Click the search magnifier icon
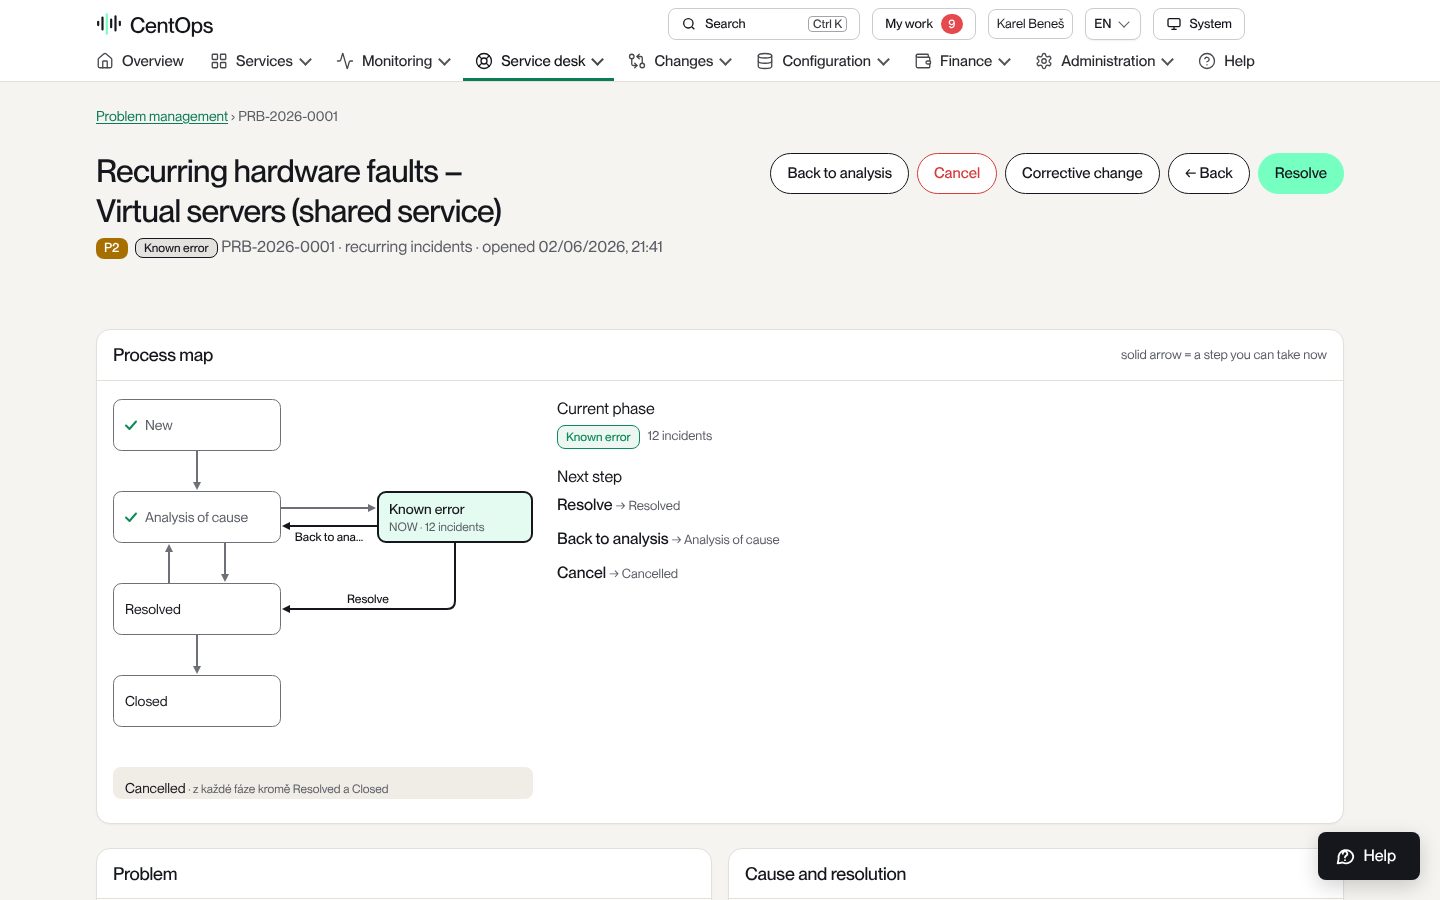The height and width of the screenshot is (900, 1440). 689,24
